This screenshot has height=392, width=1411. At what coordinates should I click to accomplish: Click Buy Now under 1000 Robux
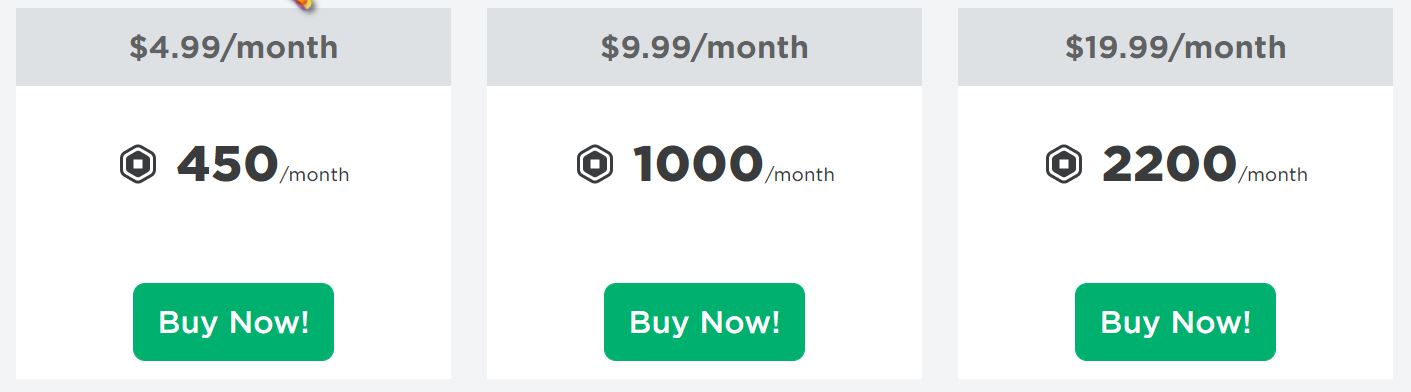click(704, 322)
